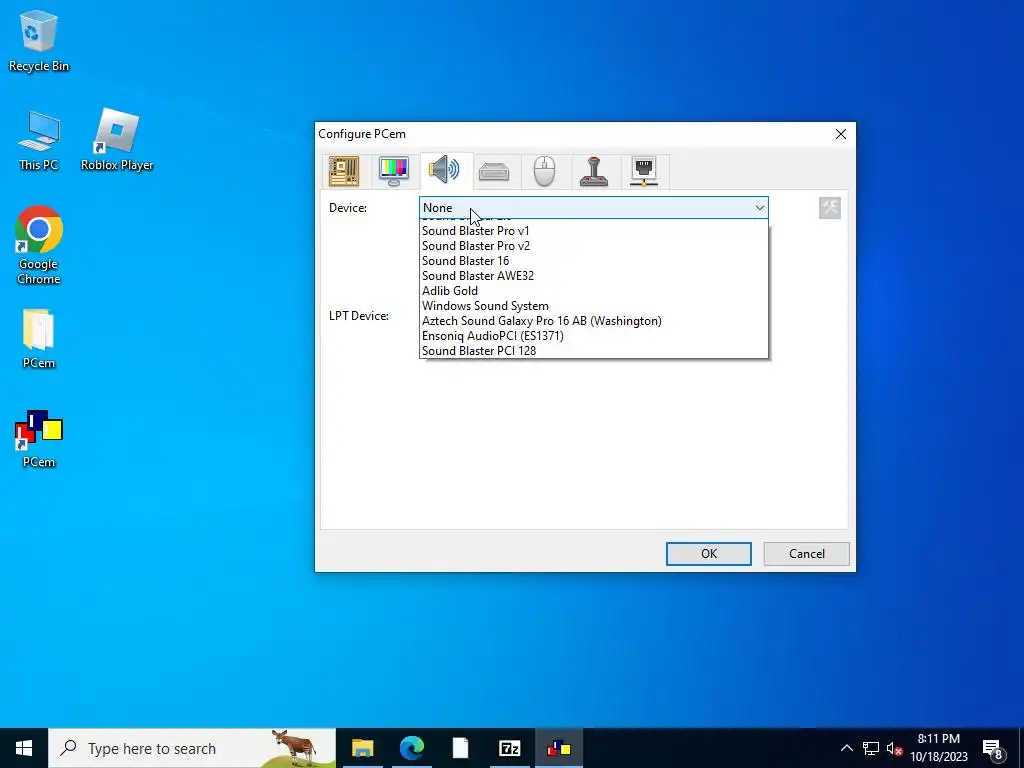This screenshot has width=1024, height=768.
Task: Pick Windows Sound System option
Action: pos(594,306)
